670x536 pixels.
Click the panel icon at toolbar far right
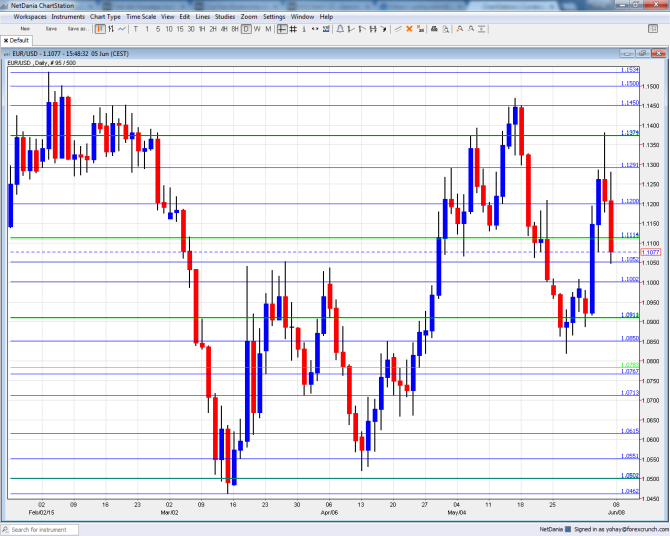coord(653,29)
